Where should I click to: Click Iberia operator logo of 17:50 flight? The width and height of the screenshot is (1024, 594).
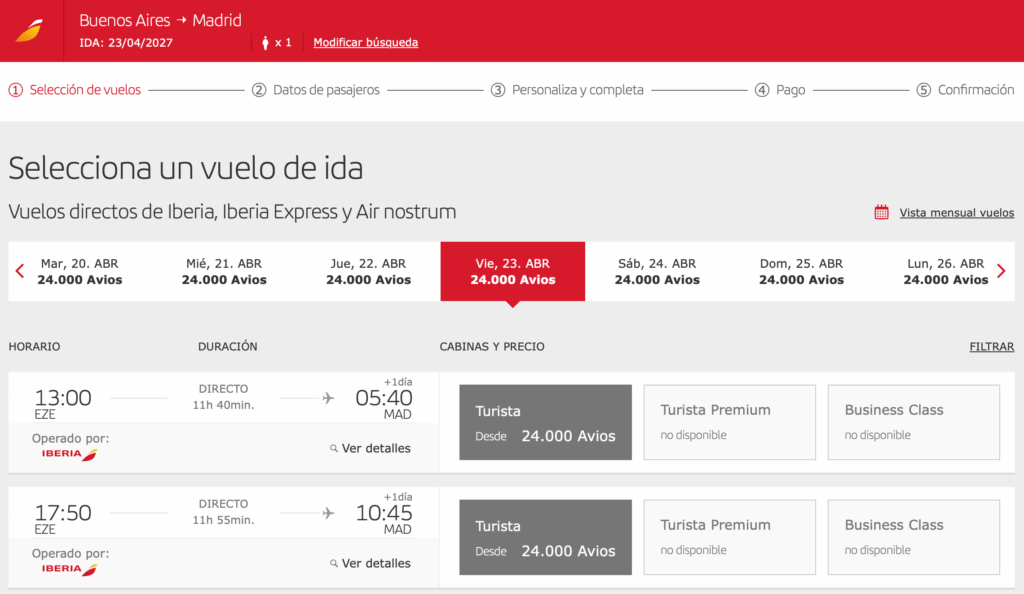69,569
